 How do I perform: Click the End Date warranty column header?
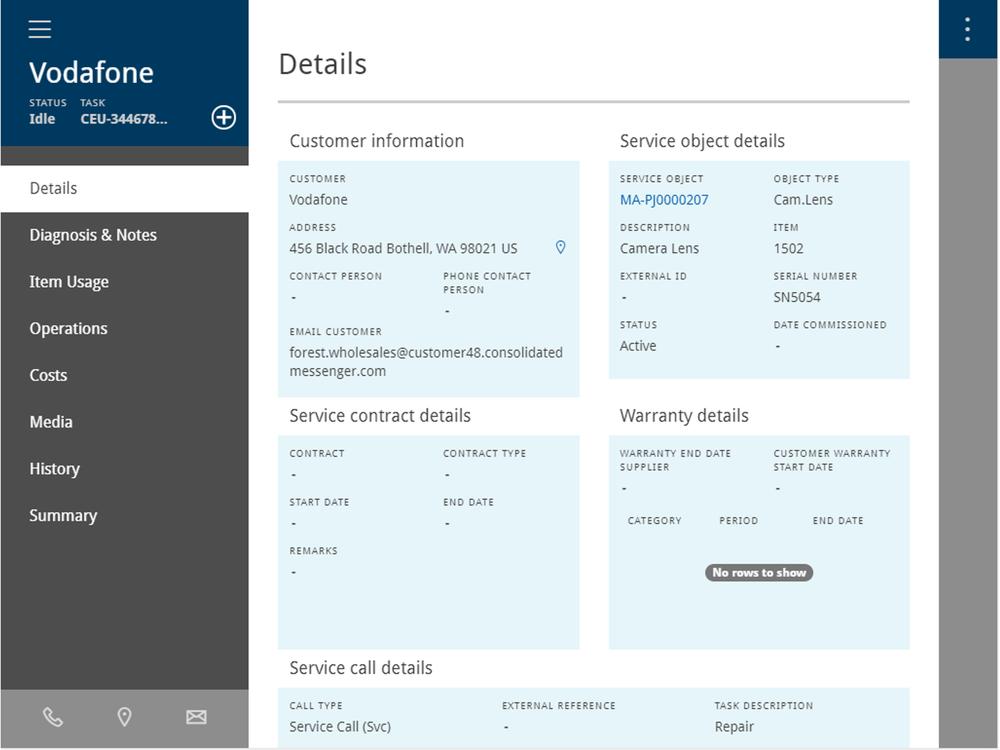[837, 521]
